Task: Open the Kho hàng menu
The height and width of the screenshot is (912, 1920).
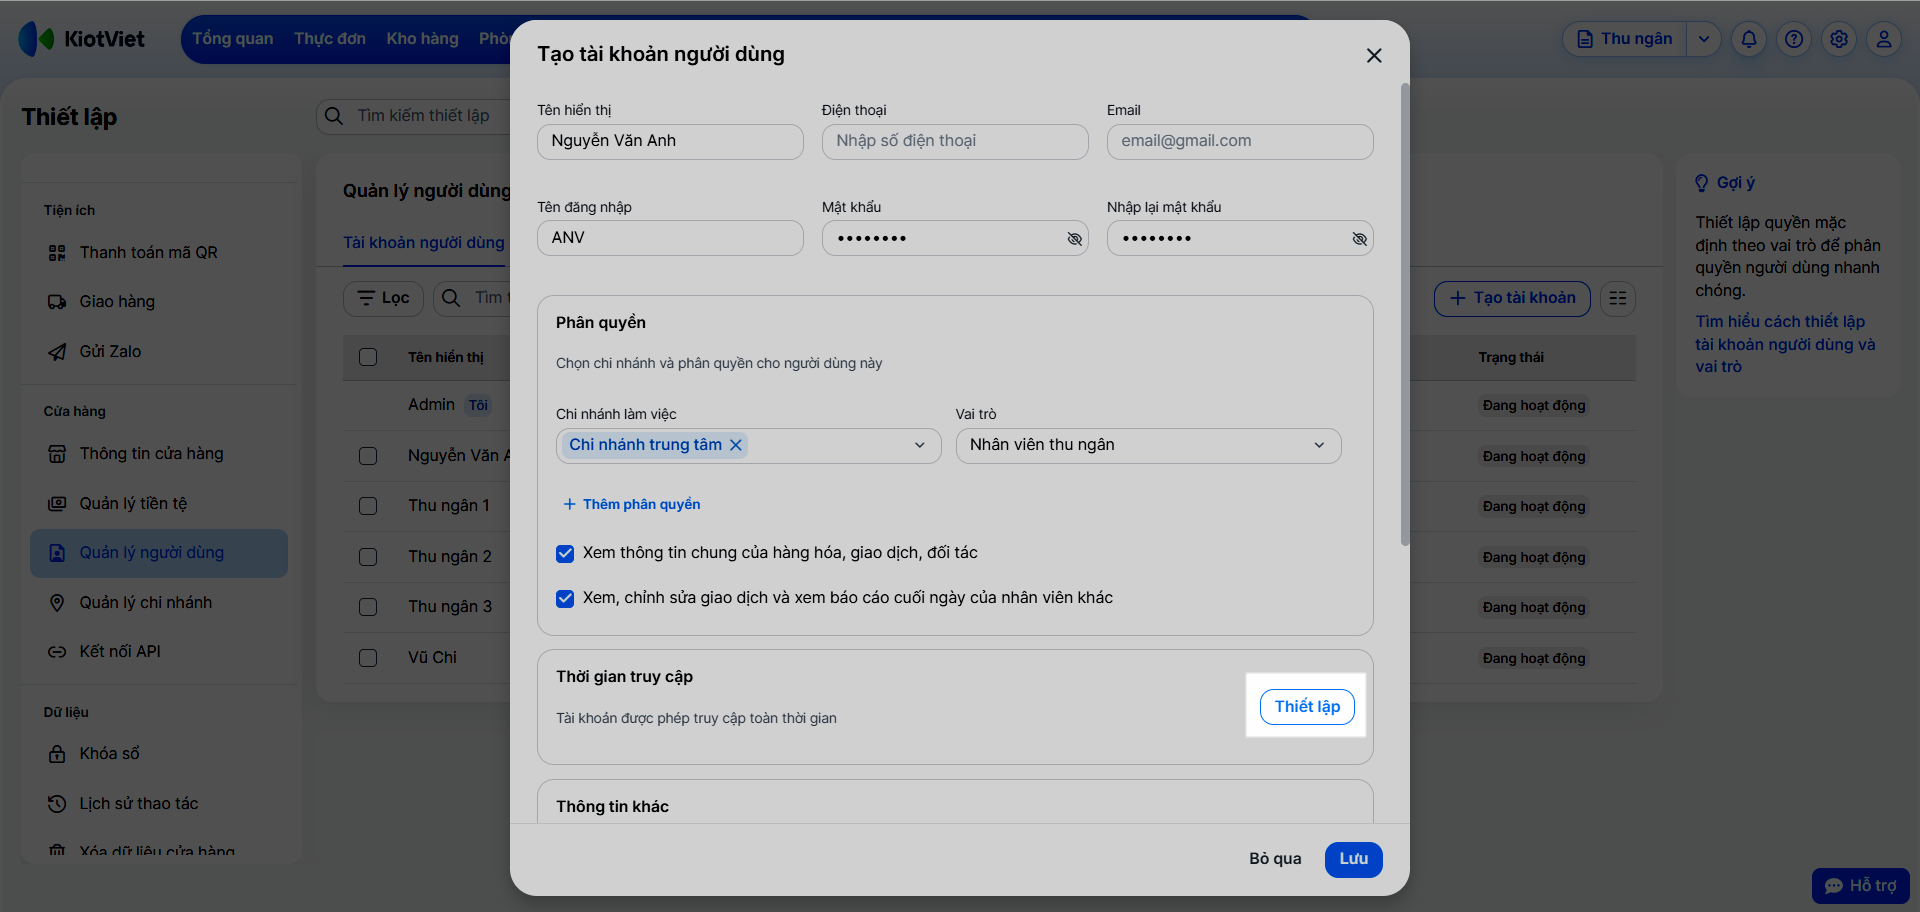Action: 422,39
